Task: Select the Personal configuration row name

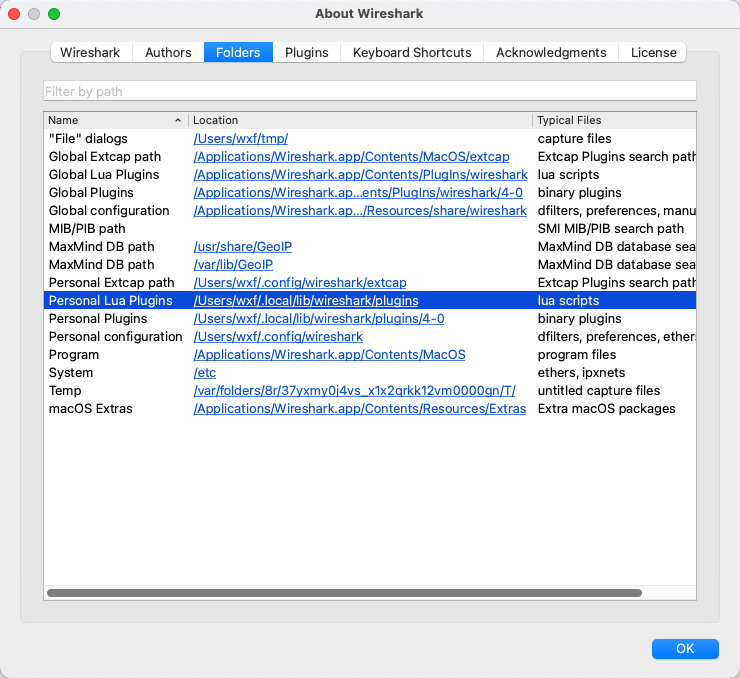Action: (x=116, y=336)
